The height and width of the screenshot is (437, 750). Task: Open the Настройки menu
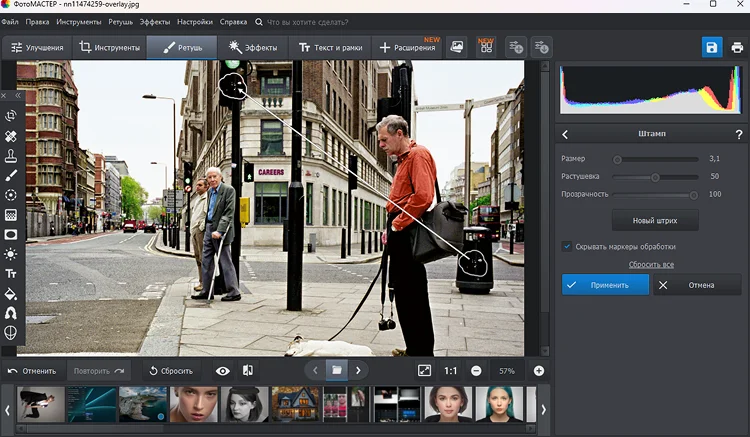[x=195, y=22]
